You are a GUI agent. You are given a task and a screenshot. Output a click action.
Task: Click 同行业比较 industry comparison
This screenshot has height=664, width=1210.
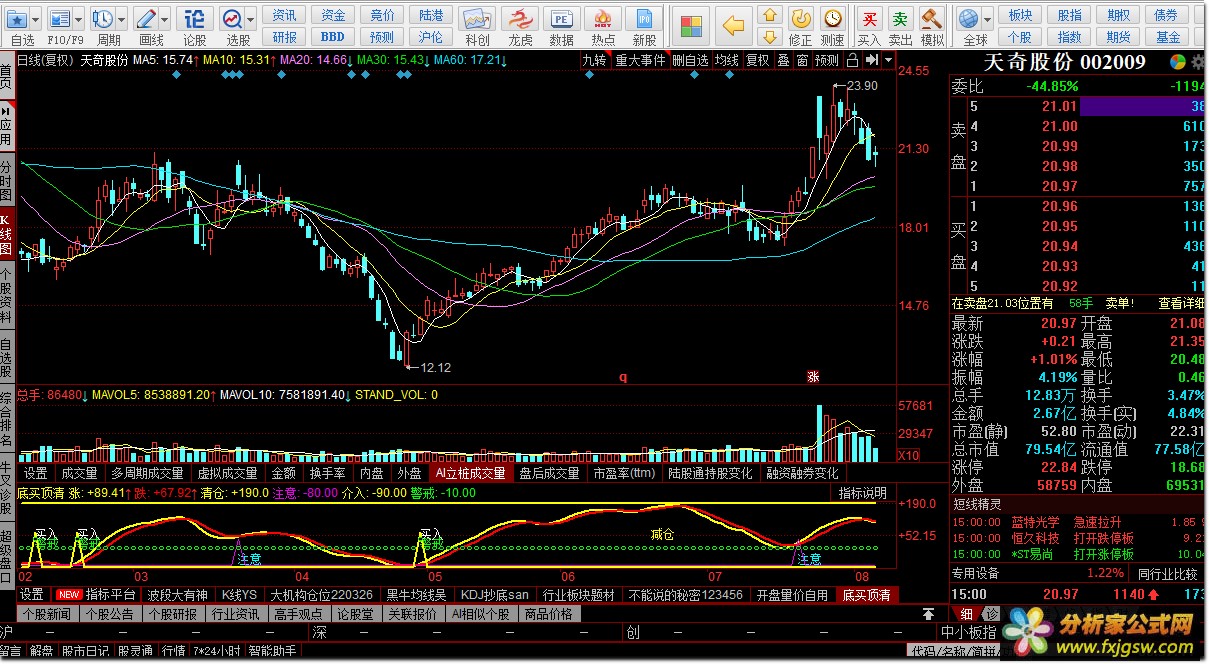(x=1168, y=574)
